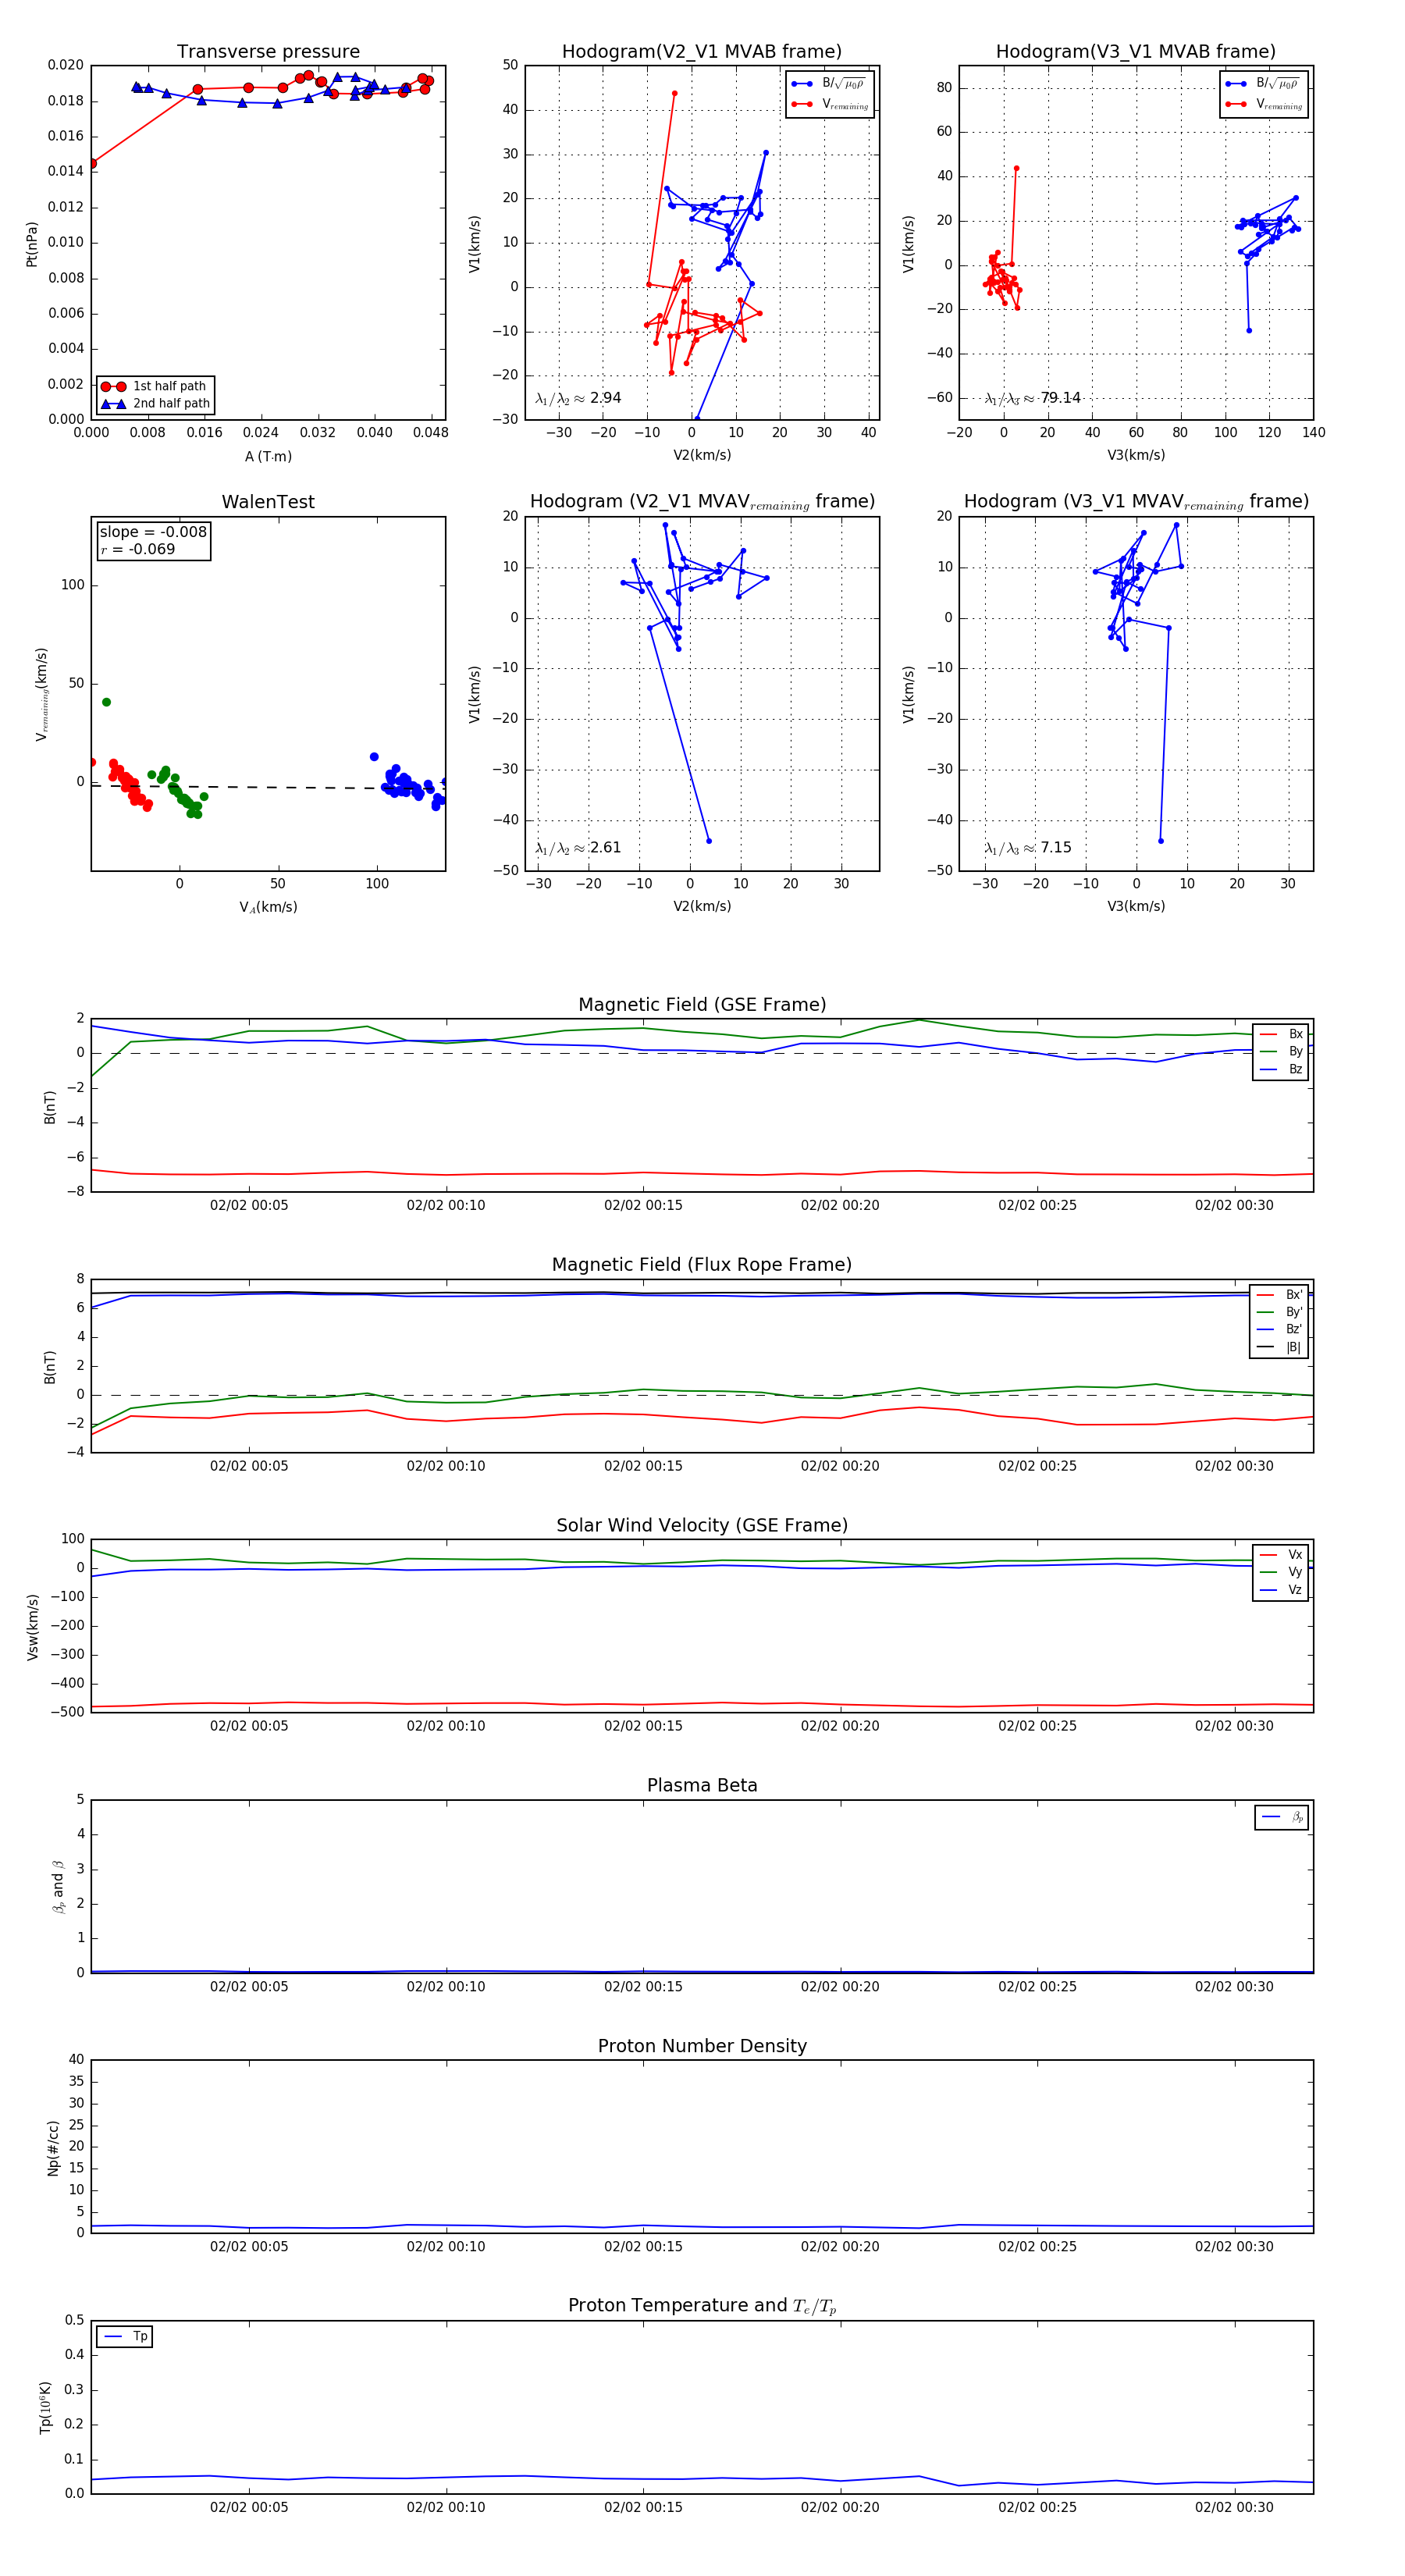Viewport: 1405px width, 2576px height.
Task: Click the V_remaining legend entry in V2_V1 MVAB hodogram
Action: 830,104
